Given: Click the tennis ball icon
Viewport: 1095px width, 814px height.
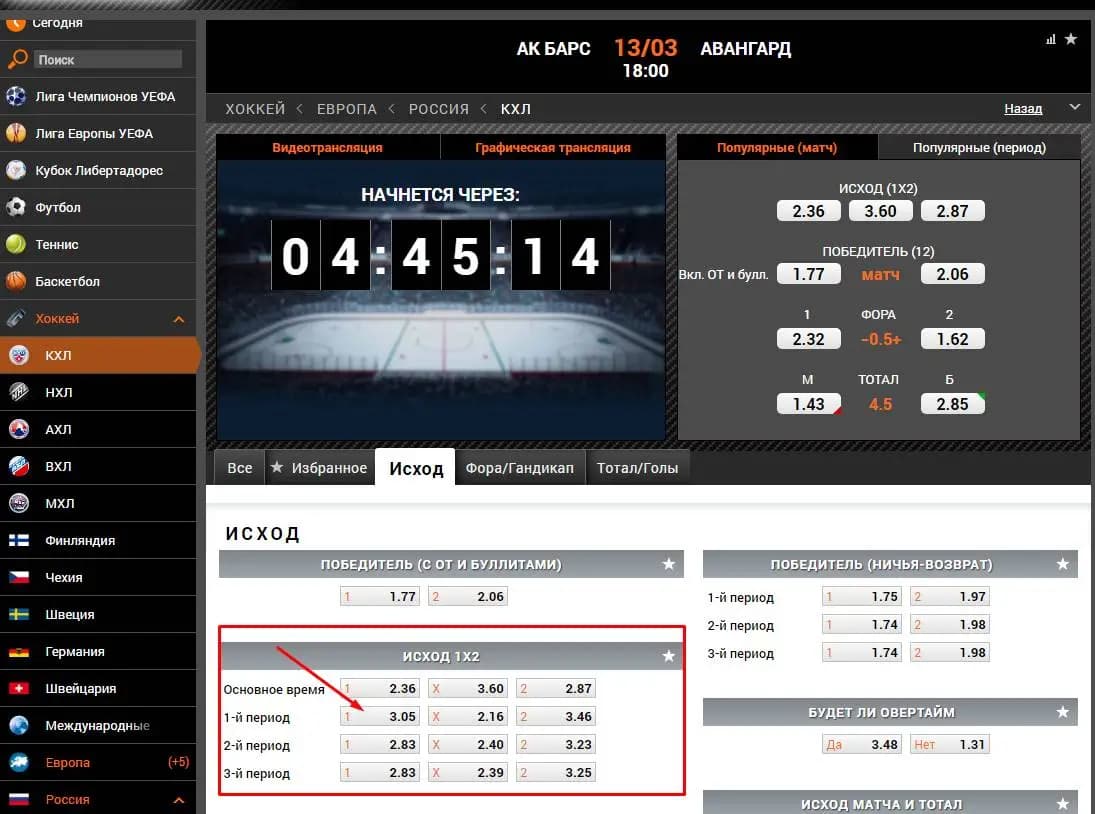Looking at the screenshot, I should (x=16, y=244).
